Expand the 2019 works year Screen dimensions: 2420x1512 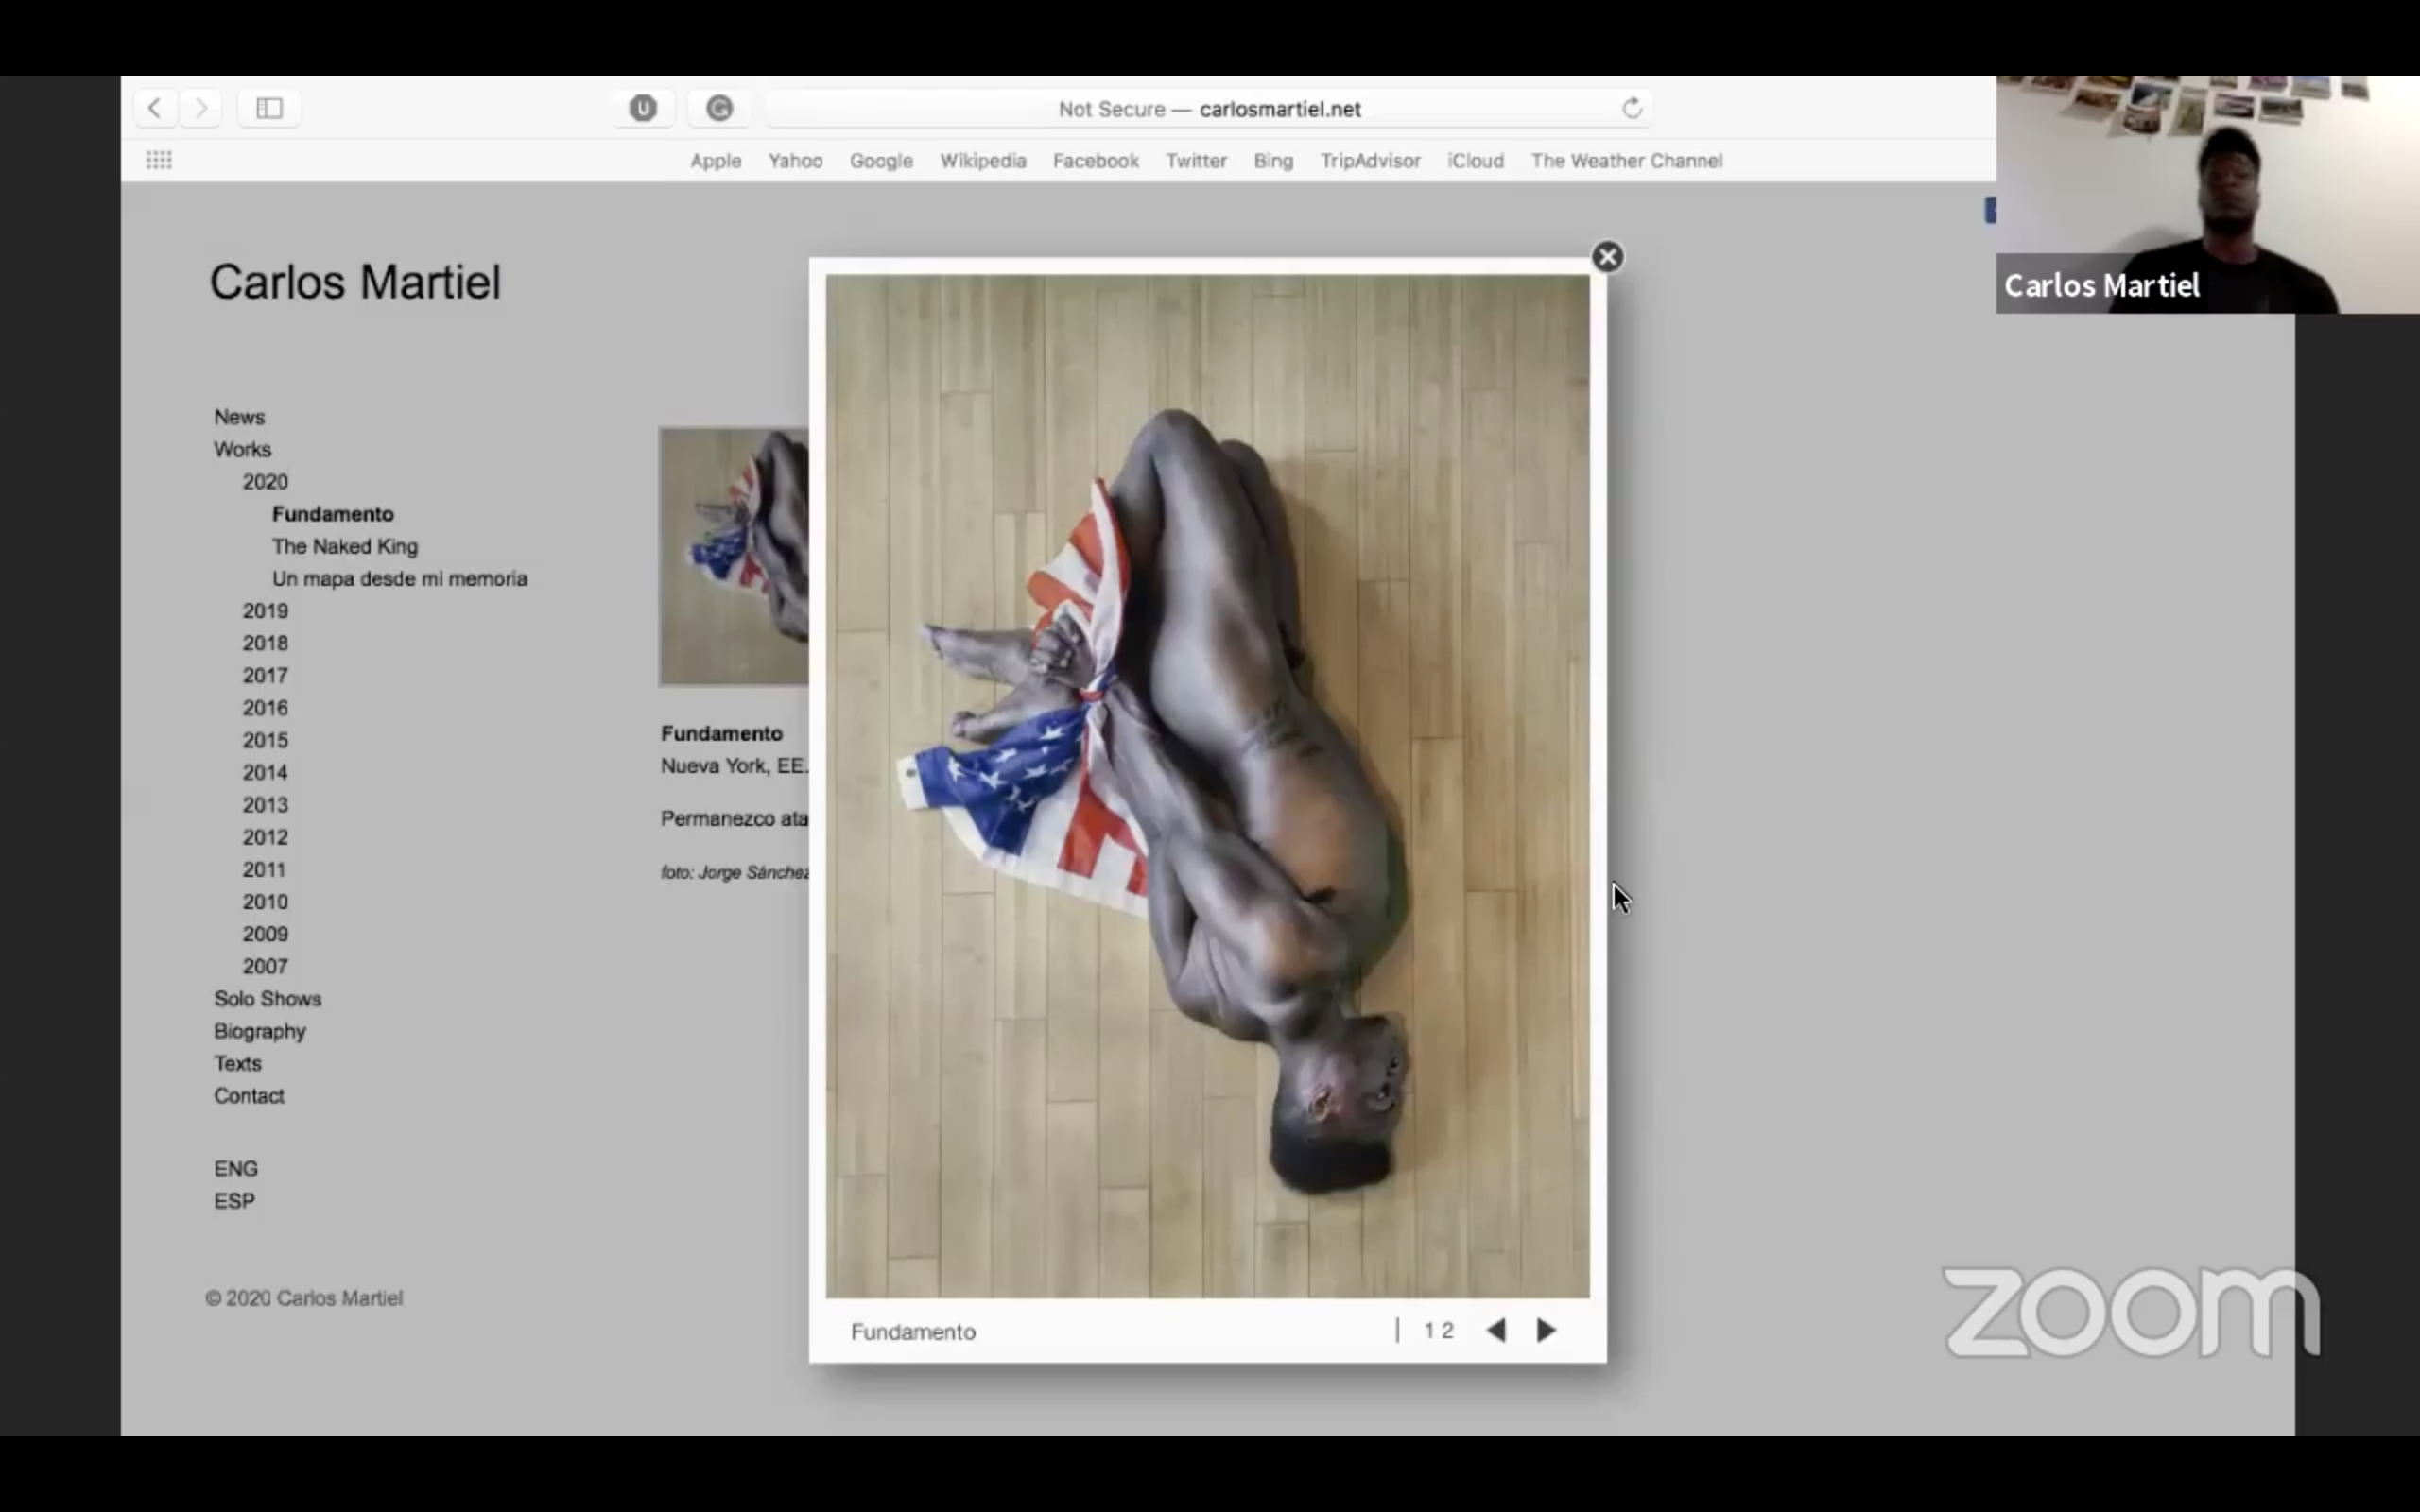[265, 611]
